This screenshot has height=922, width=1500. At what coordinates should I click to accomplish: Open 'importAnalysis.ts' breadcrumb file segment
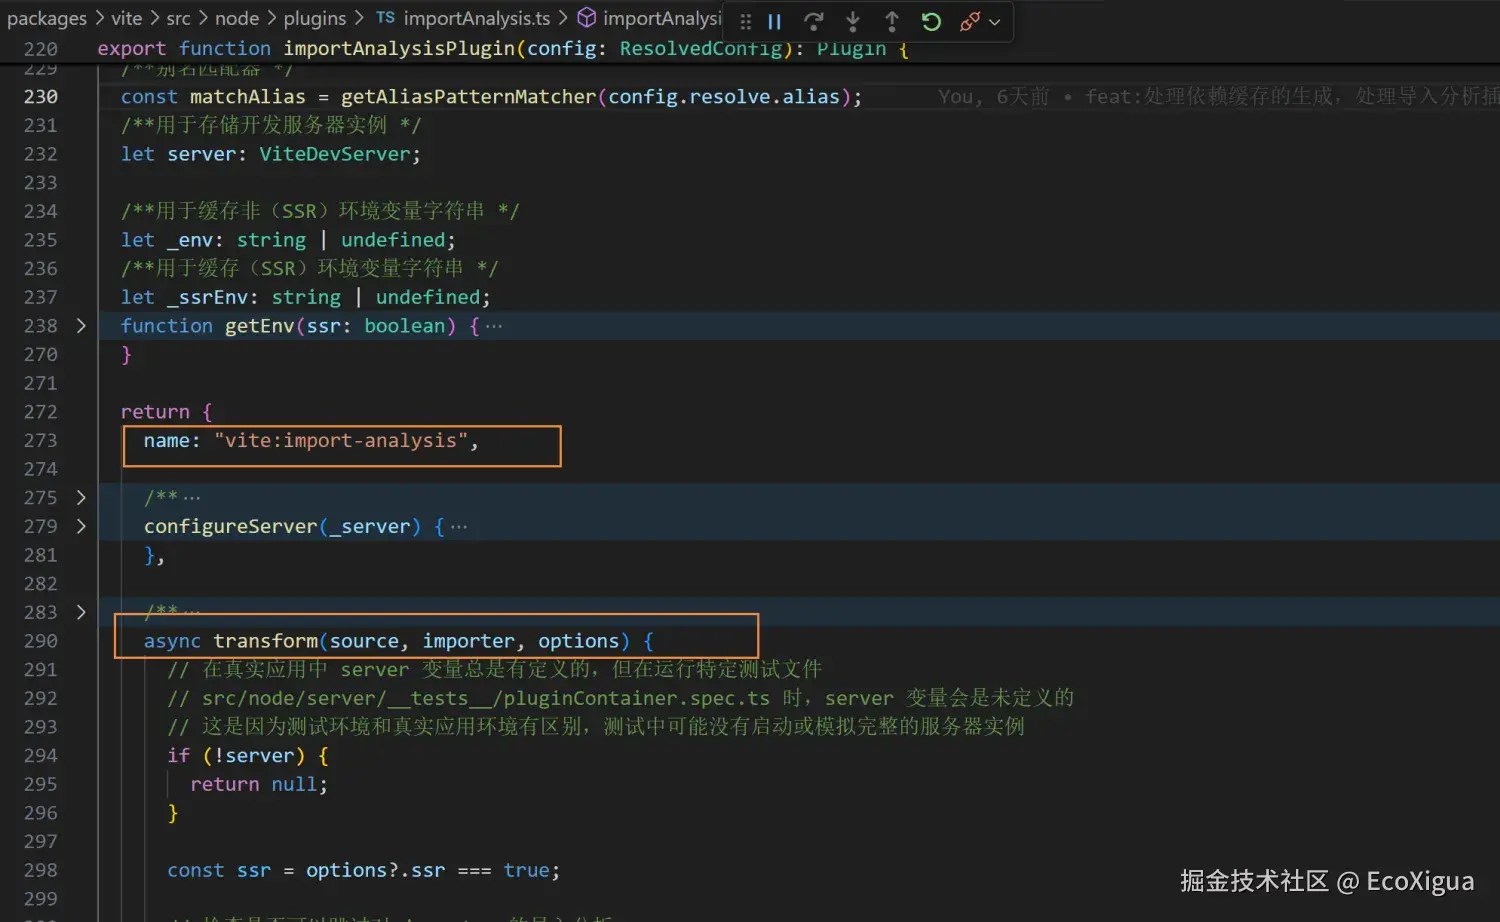(x=477, y=18)
